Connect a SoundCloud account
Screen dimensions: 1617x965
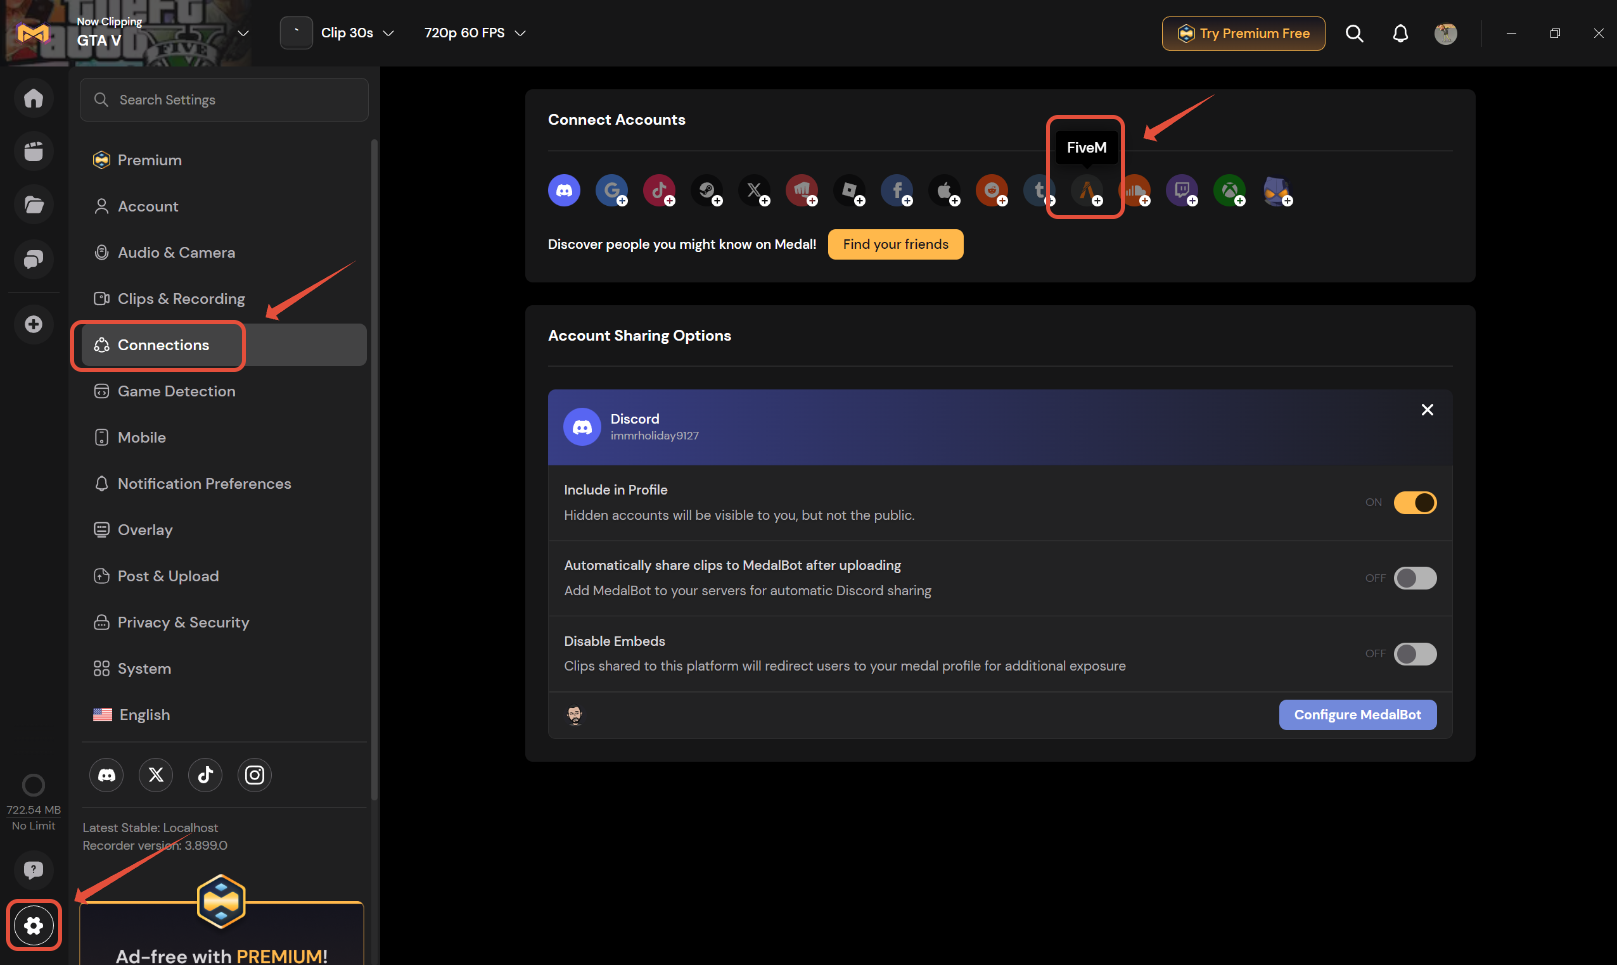(1134, 190)
